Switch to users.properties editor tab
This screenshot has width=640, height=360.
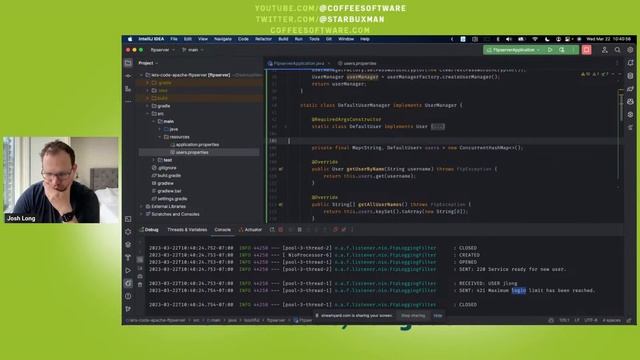click(x=357, y=64)
